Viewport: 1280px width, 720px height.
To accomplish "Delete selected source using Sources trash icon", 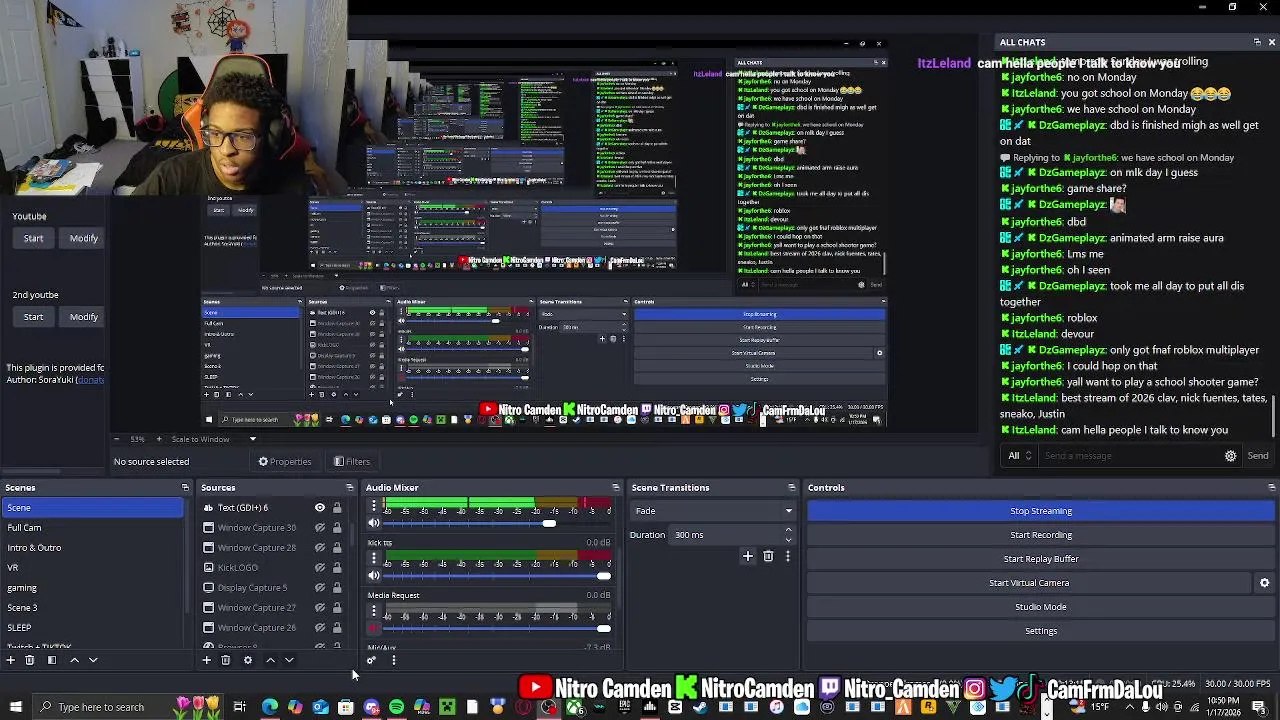I will (x=226, y=660).
